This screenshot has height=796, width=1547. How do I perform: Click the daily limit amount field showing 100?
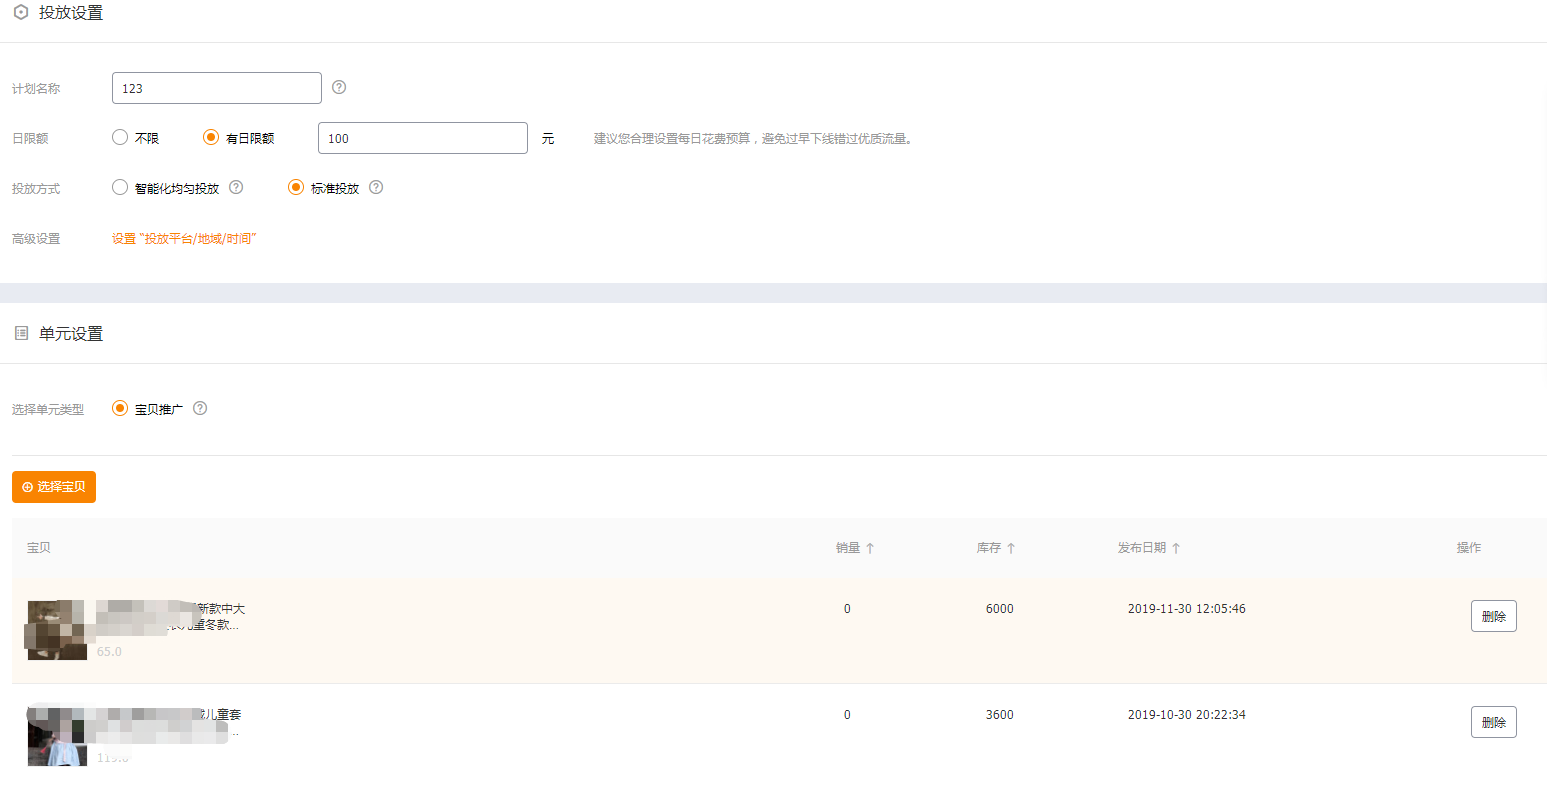pyautogui.click(x=422, y=138)
